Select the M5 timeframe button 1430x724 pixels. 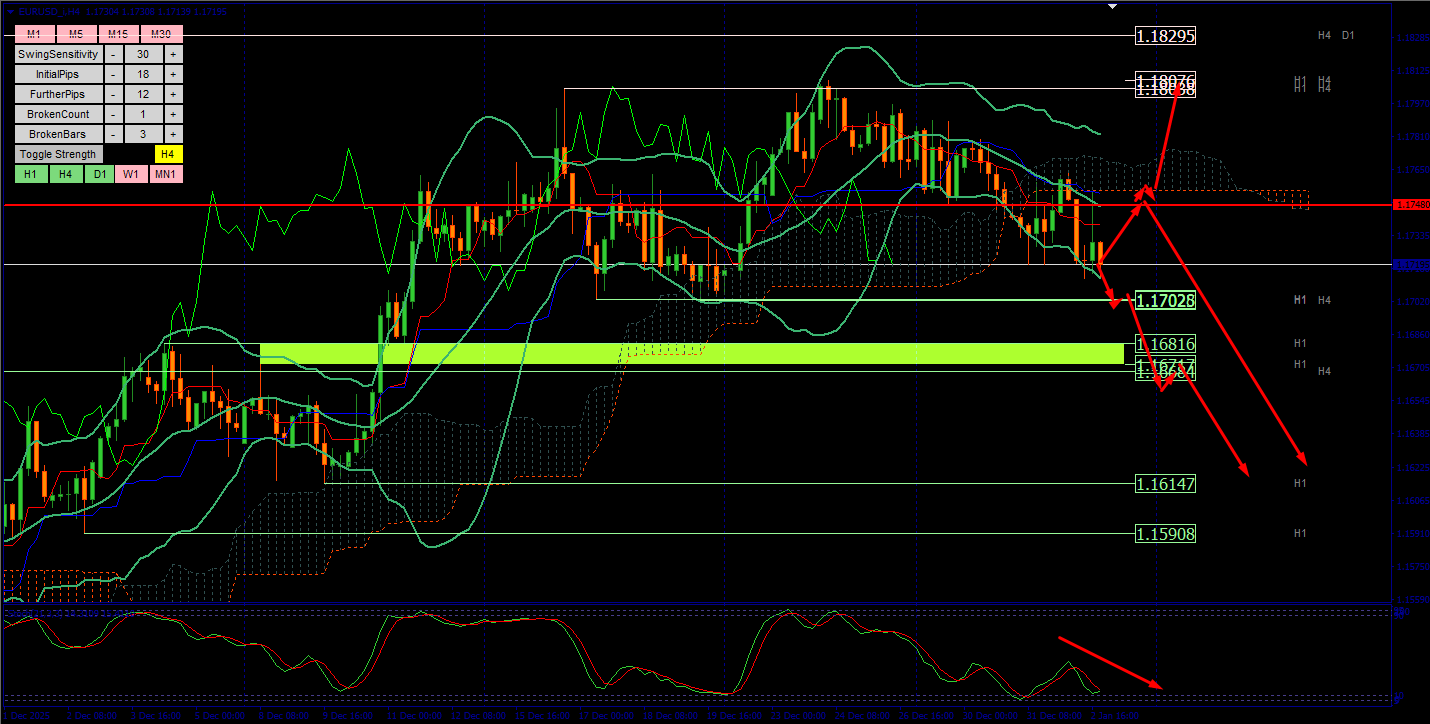[77, 34]
